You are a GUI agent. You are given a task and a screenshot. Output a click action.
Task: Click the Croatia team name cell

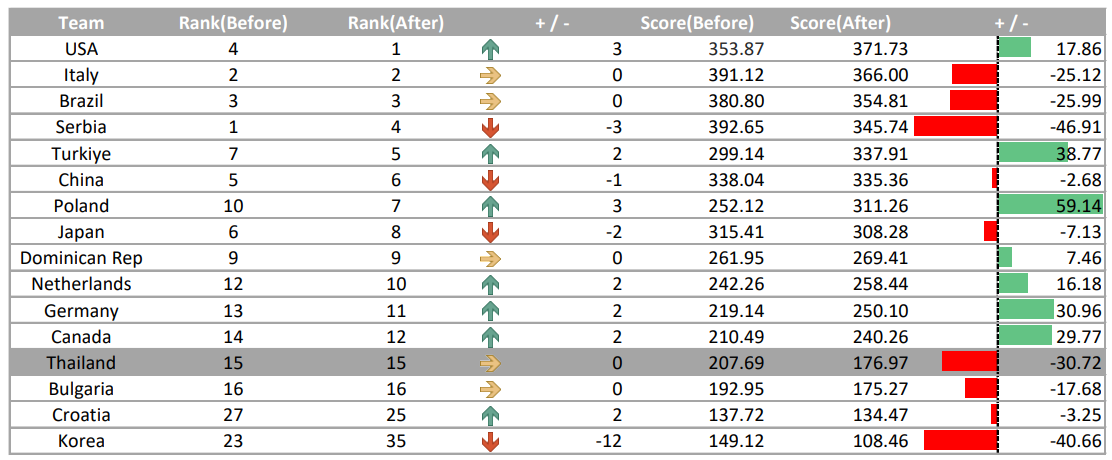click(81, 416)
